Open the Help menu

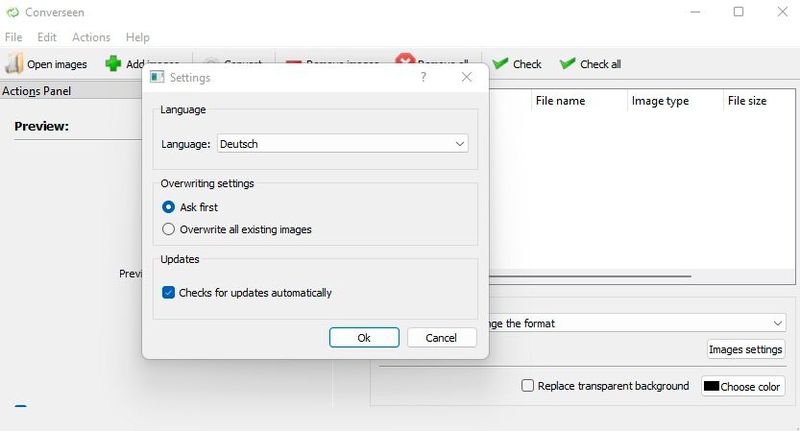[x=138, y=37]
